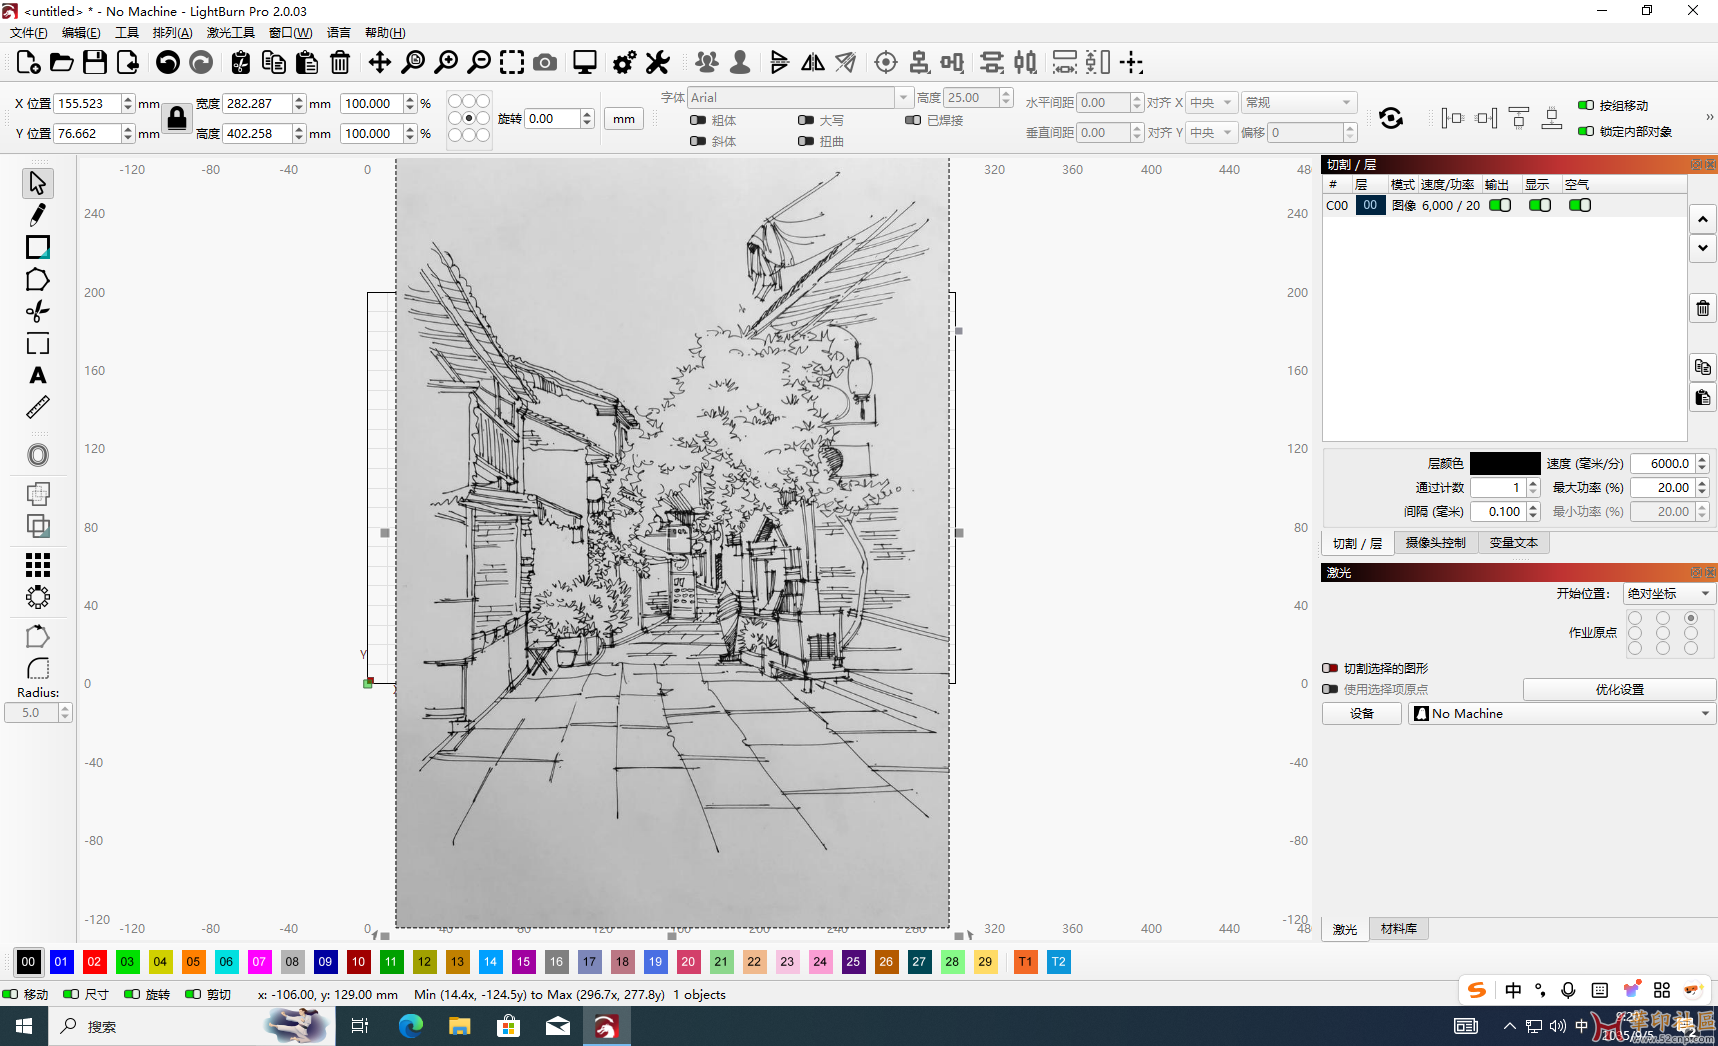Open the text style normal dropdown
Image resolution: width=1718 pixels, height=1046 pixels.
pos(1299,102)
